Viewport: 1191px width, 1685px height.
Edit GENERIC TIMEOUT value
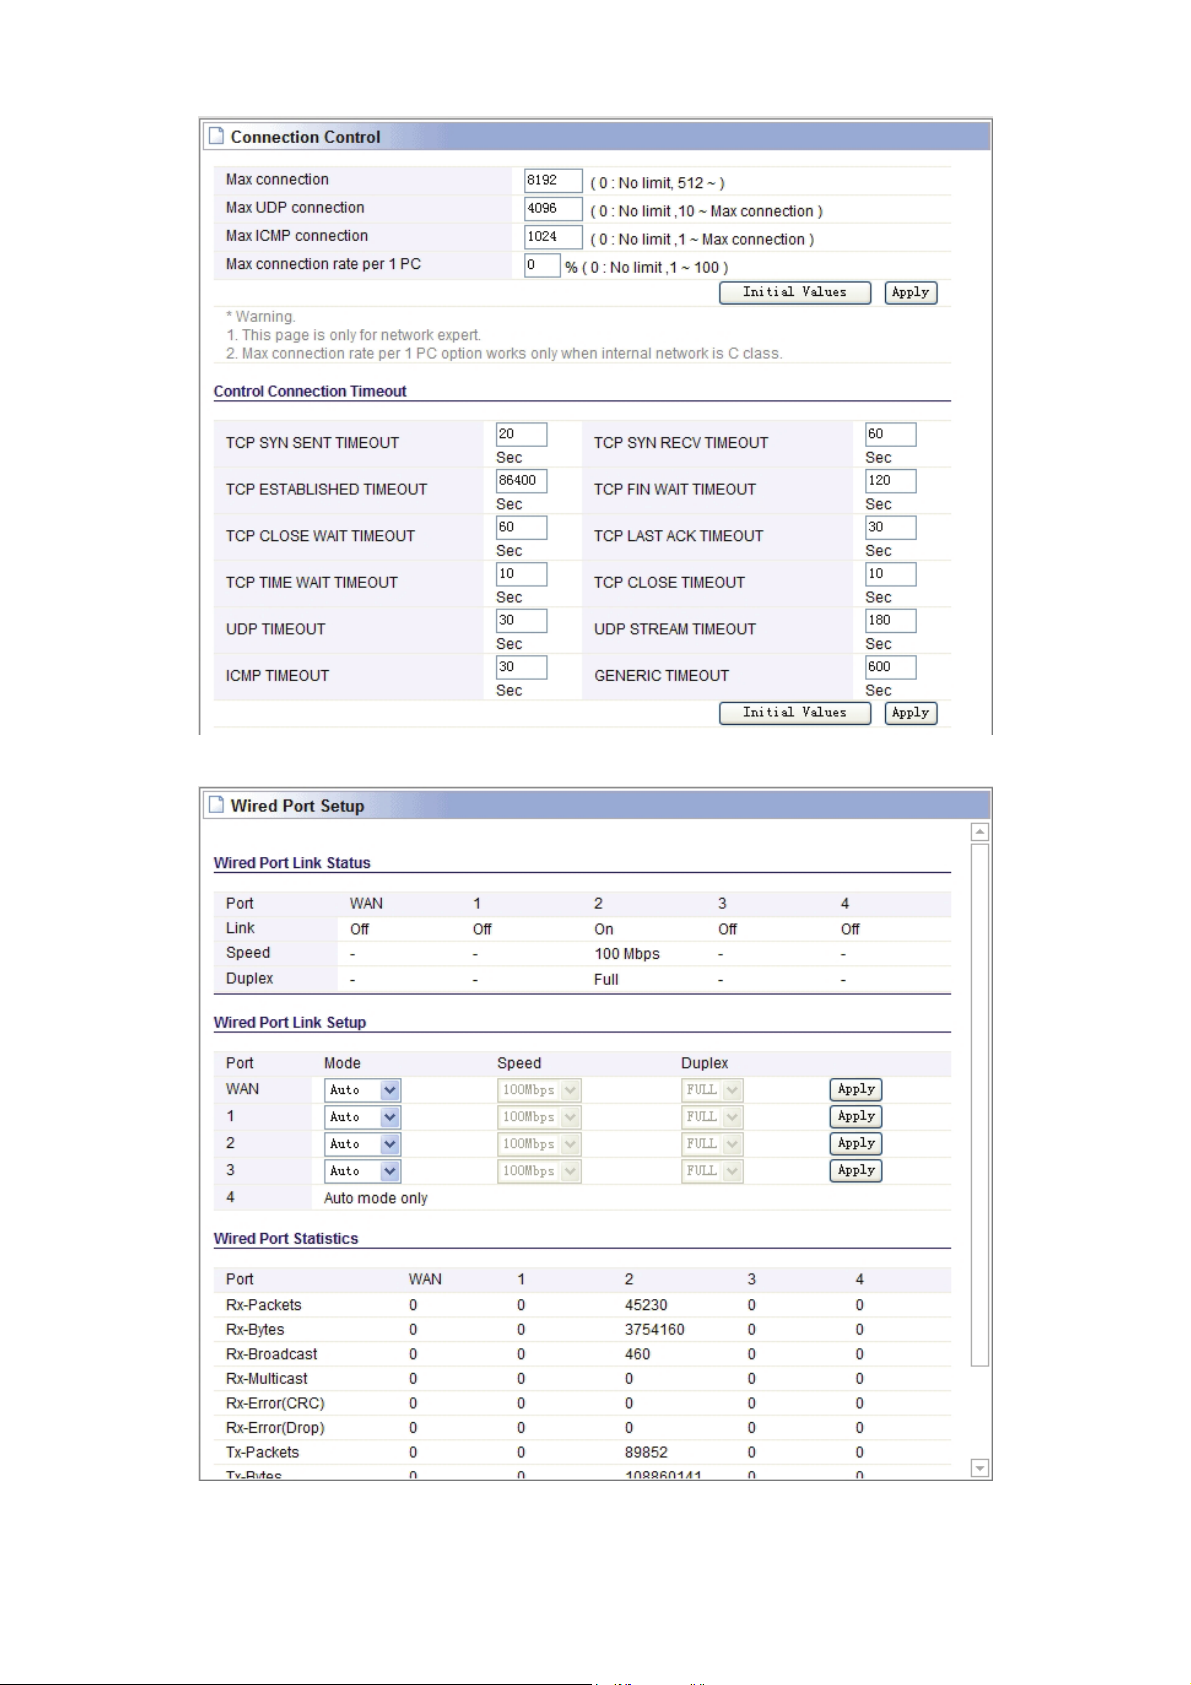[x=890, y=667]
